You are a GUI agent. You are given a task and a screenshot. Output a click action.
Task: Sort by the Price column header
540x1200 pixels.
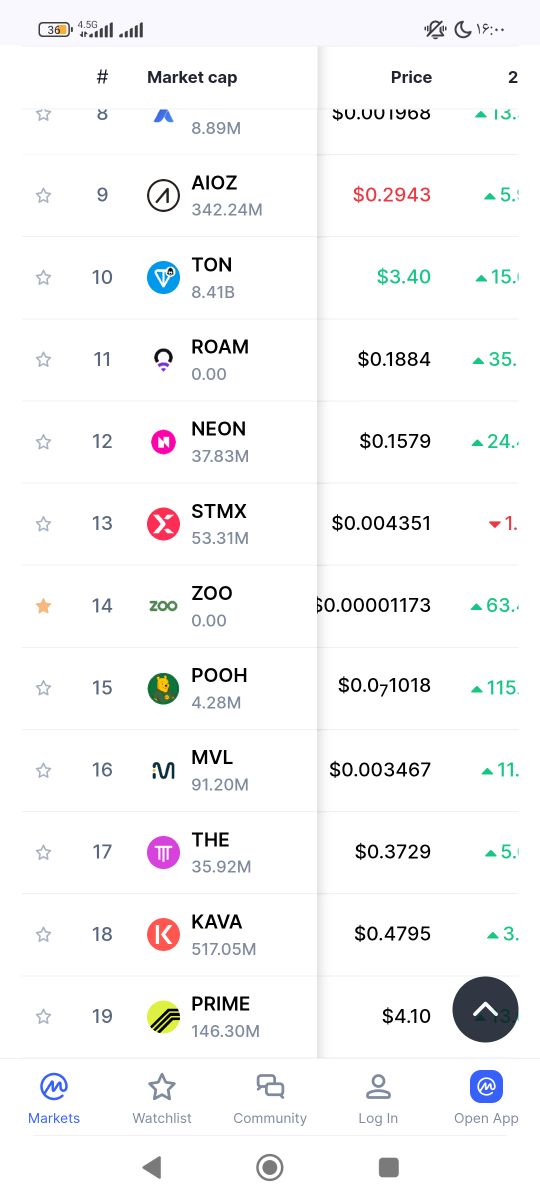pos(411,77)
